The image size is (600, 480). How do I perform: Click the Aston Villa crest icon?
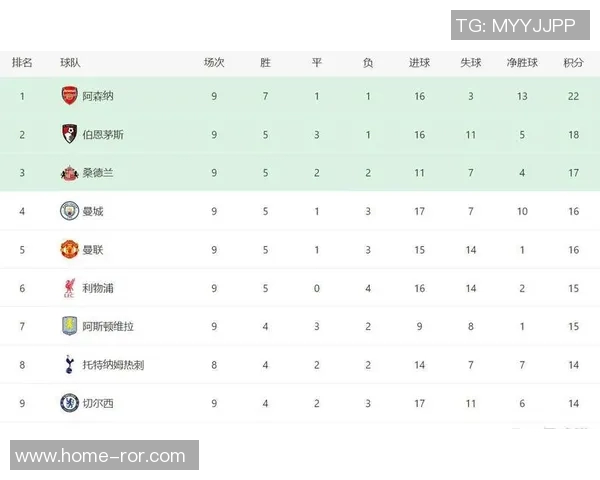tap(69, 326)
